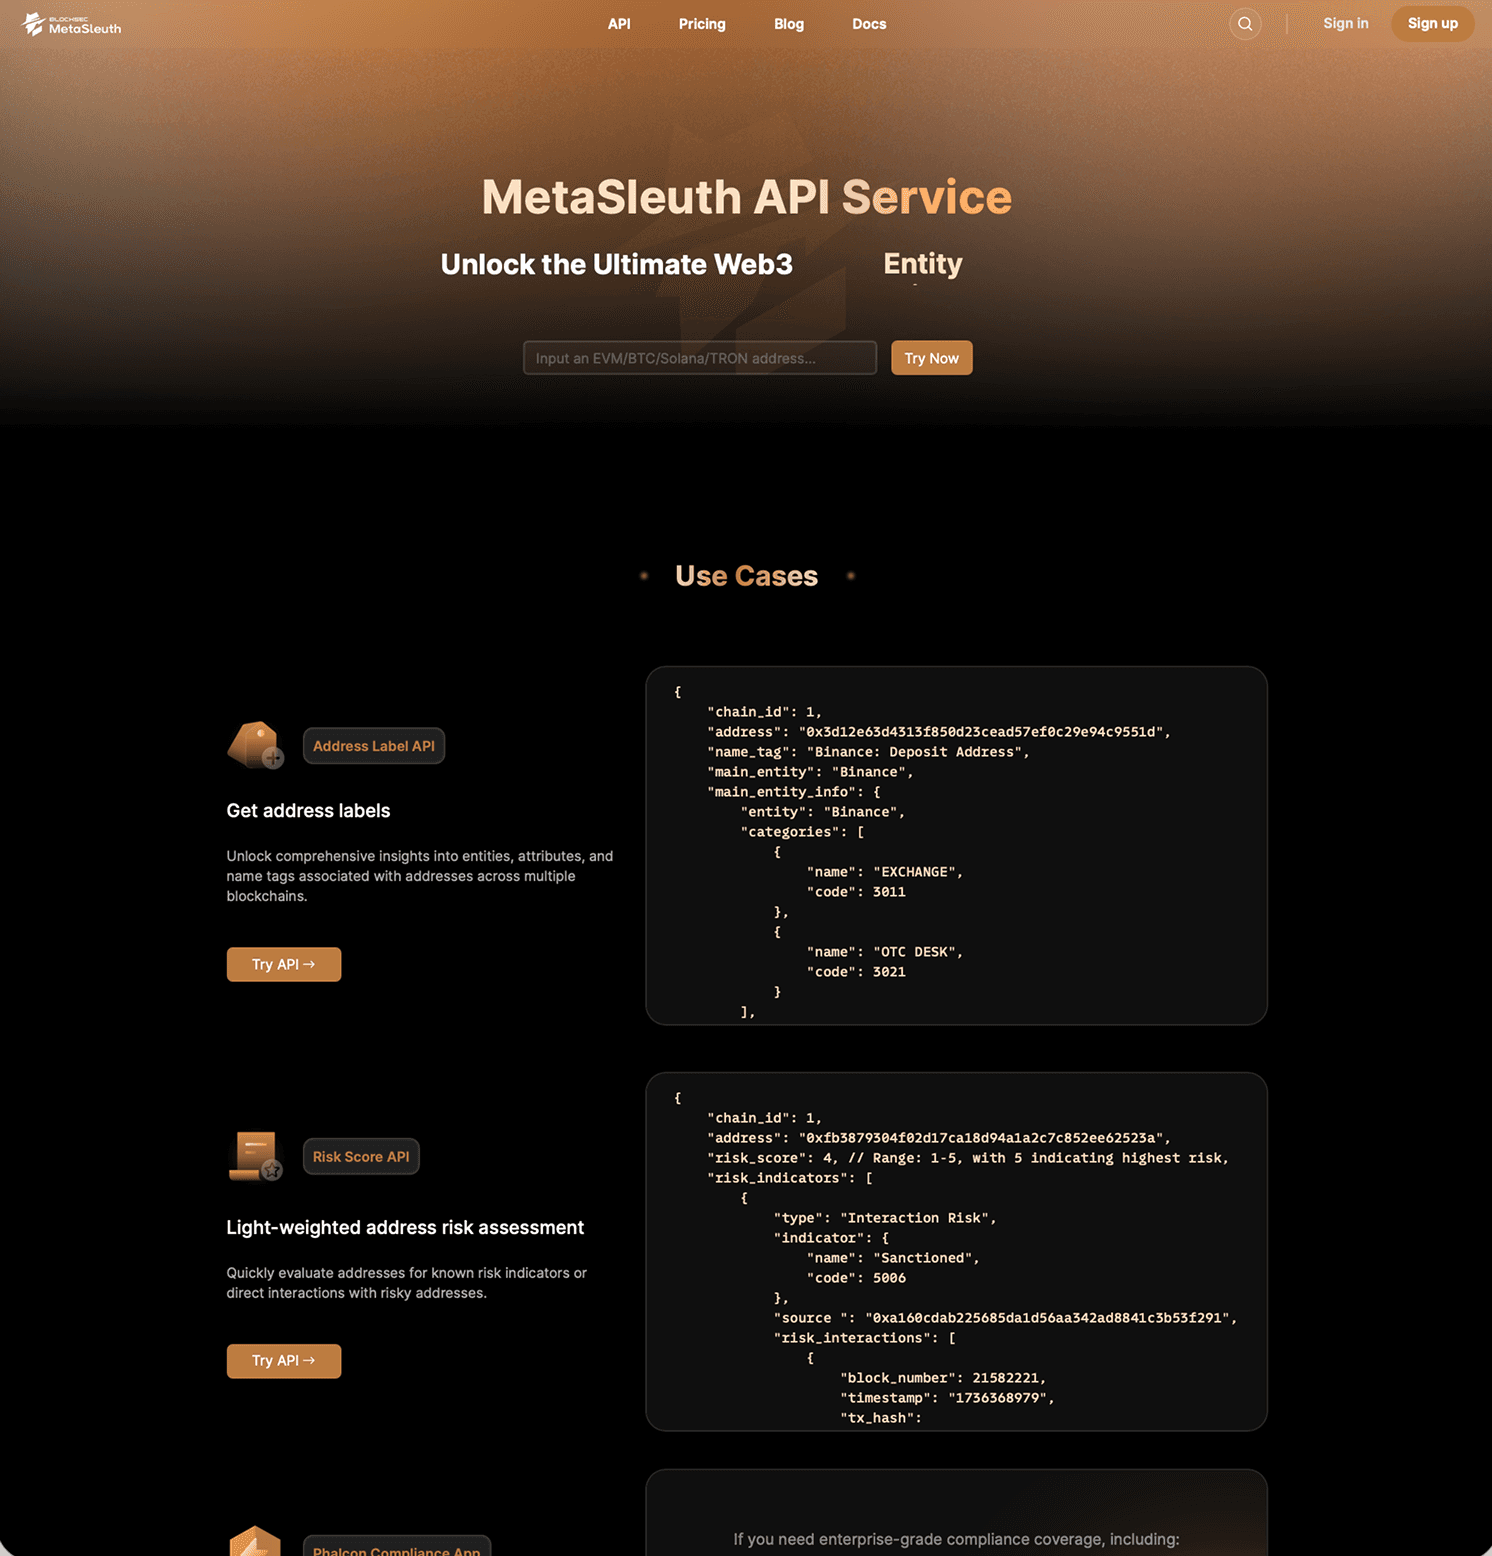Viewport: 1492px width, 1556px height.
Task: Open the Pricing page
Action: pyautogui.click(x=702, y=24)
